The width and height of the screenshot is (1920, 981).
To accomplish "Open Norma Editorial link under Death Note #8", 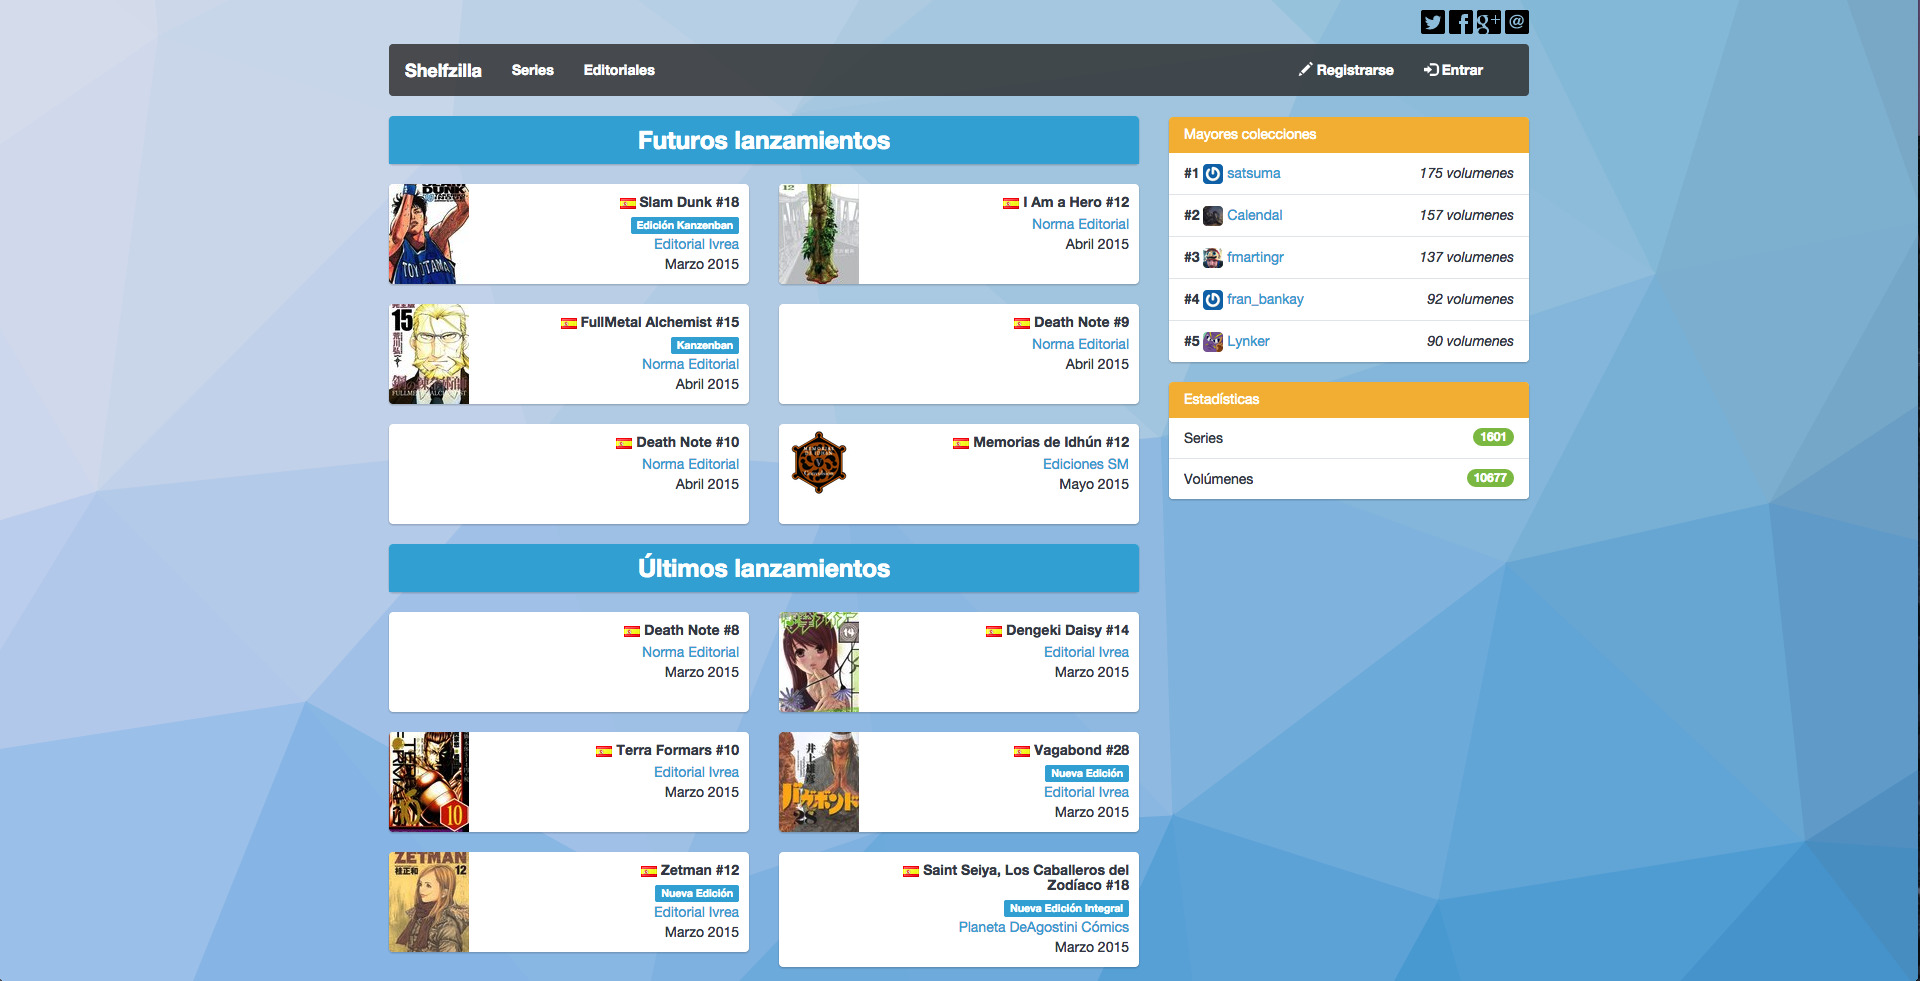I will pos(690,652).
